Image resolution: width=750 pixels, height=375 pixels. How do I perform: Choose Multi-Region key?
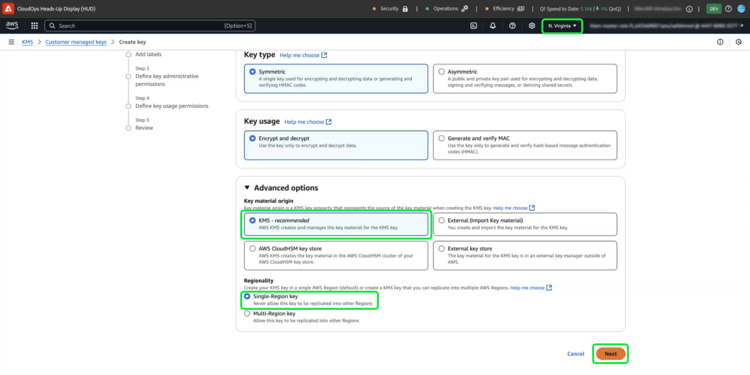(247, 314)
